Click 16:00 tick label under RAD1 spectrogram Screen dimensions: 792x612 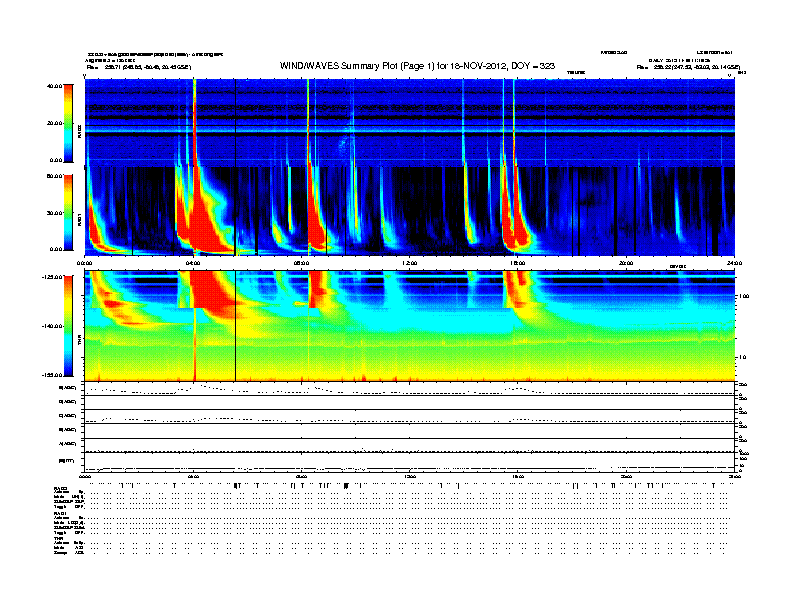point(518,263)
